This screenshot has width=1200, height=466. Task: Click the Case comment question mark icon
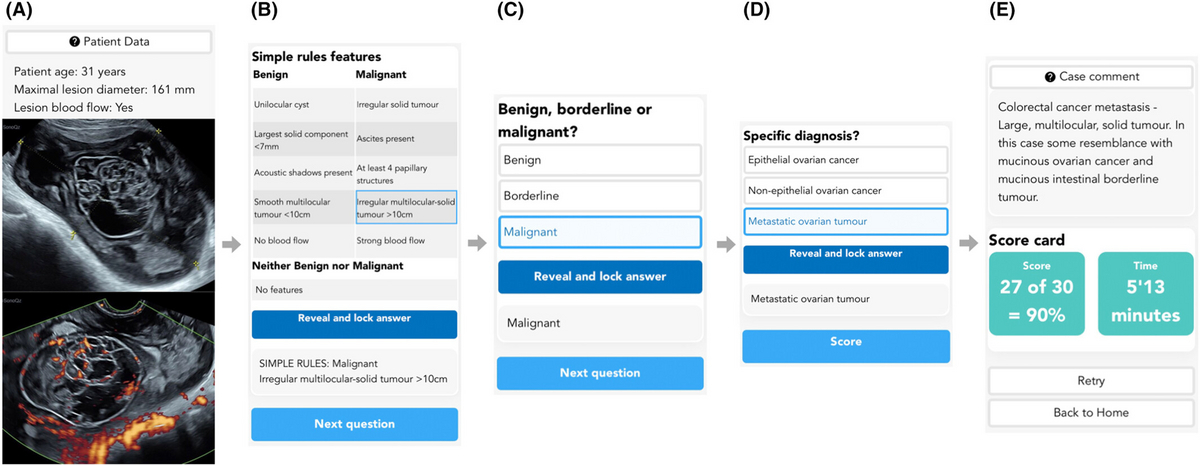point(1049,77)
